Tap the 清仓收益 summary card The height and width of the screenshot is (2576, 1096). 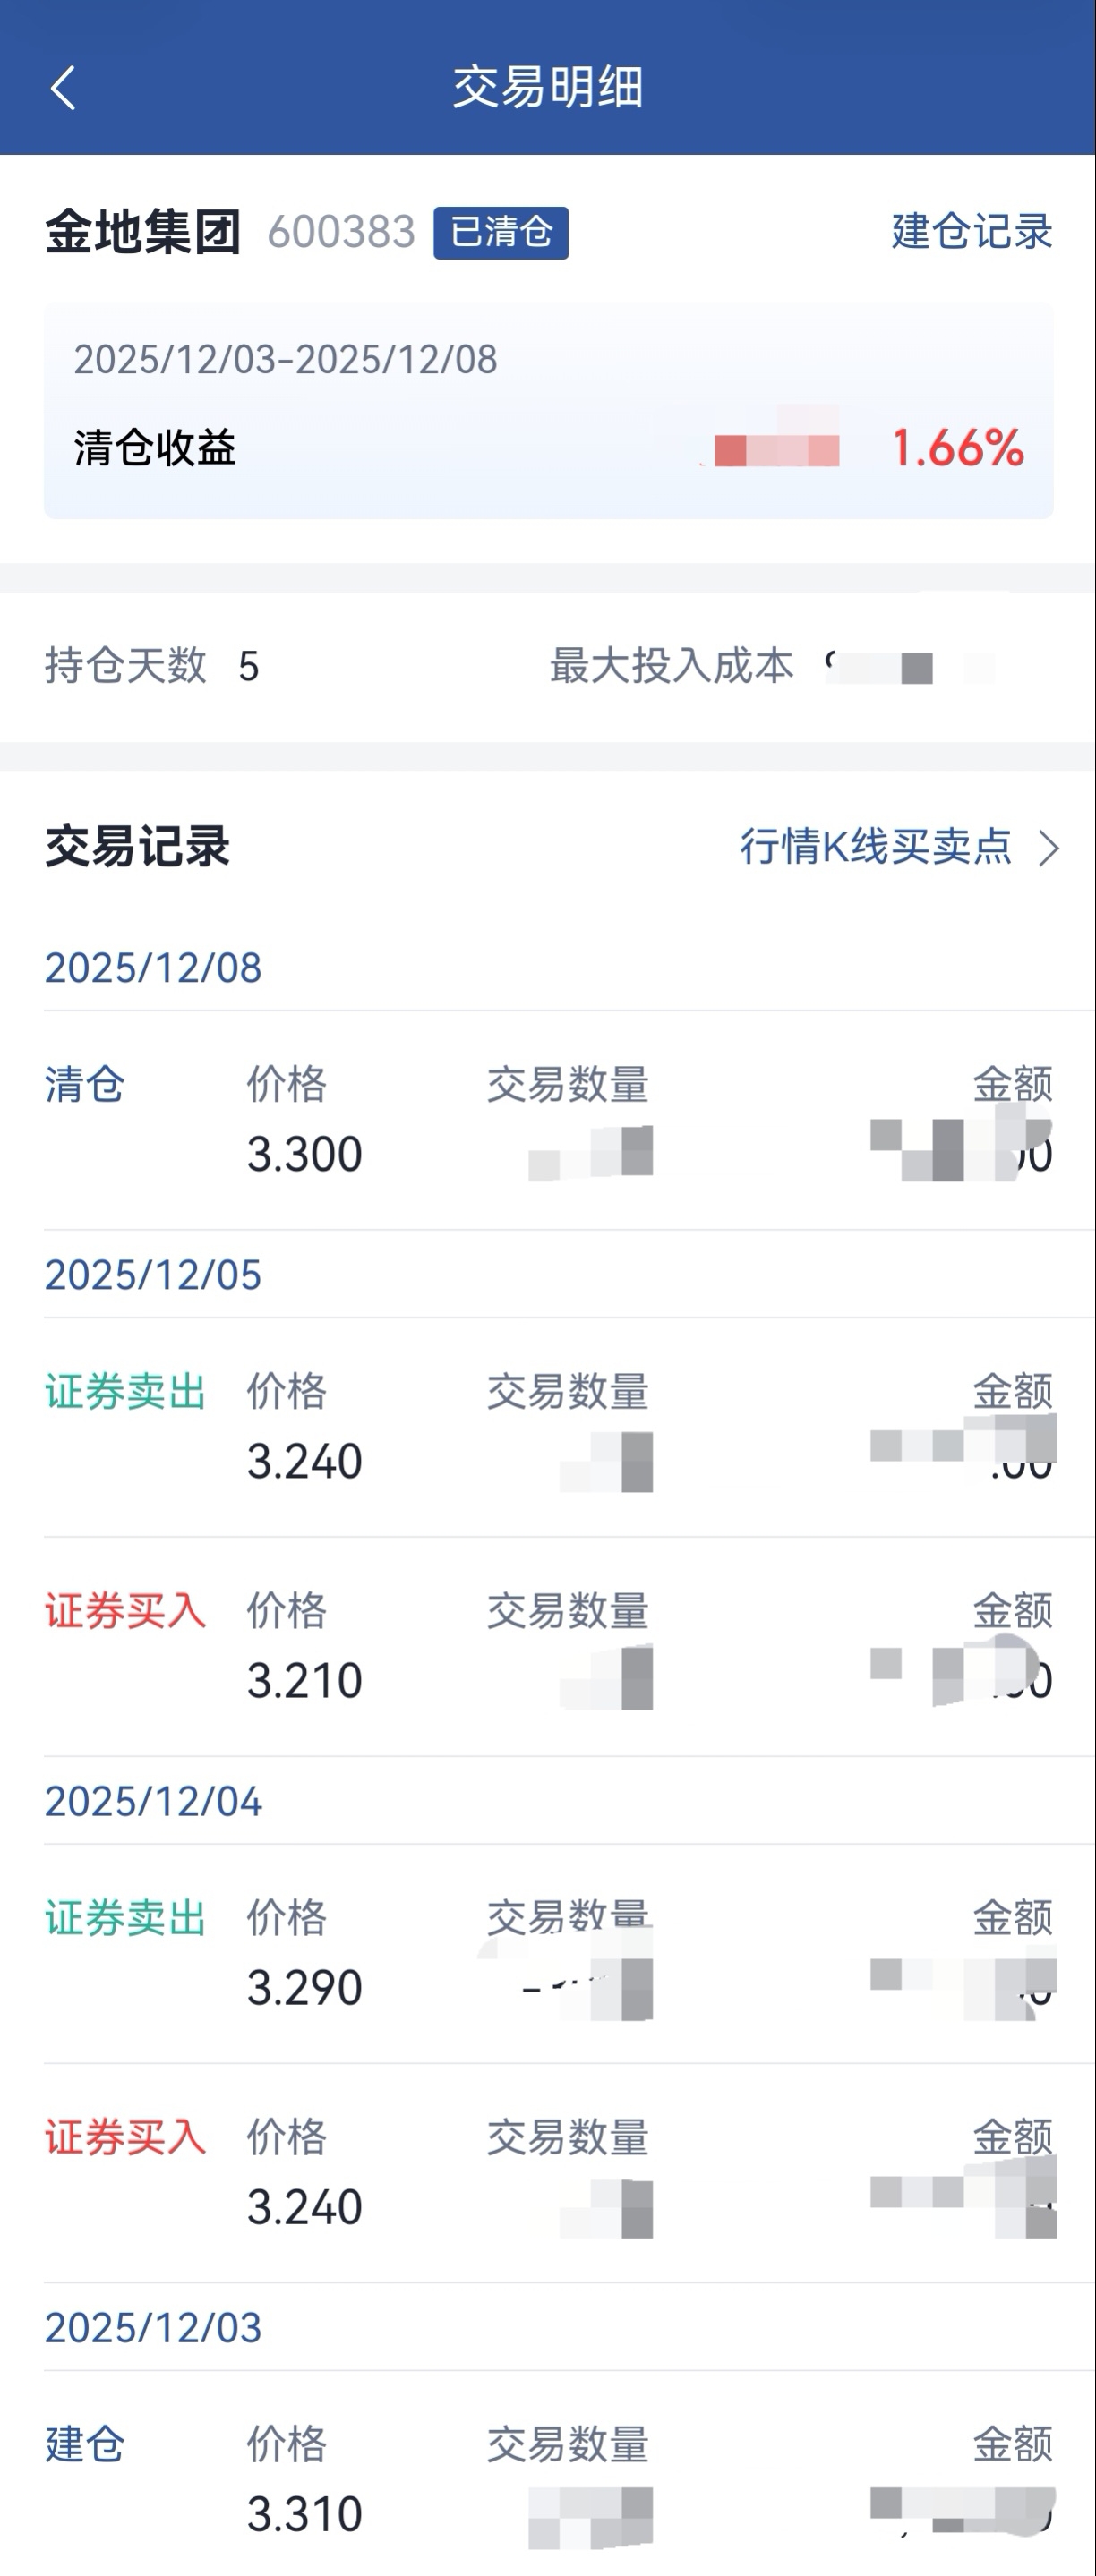click(548, 411)
